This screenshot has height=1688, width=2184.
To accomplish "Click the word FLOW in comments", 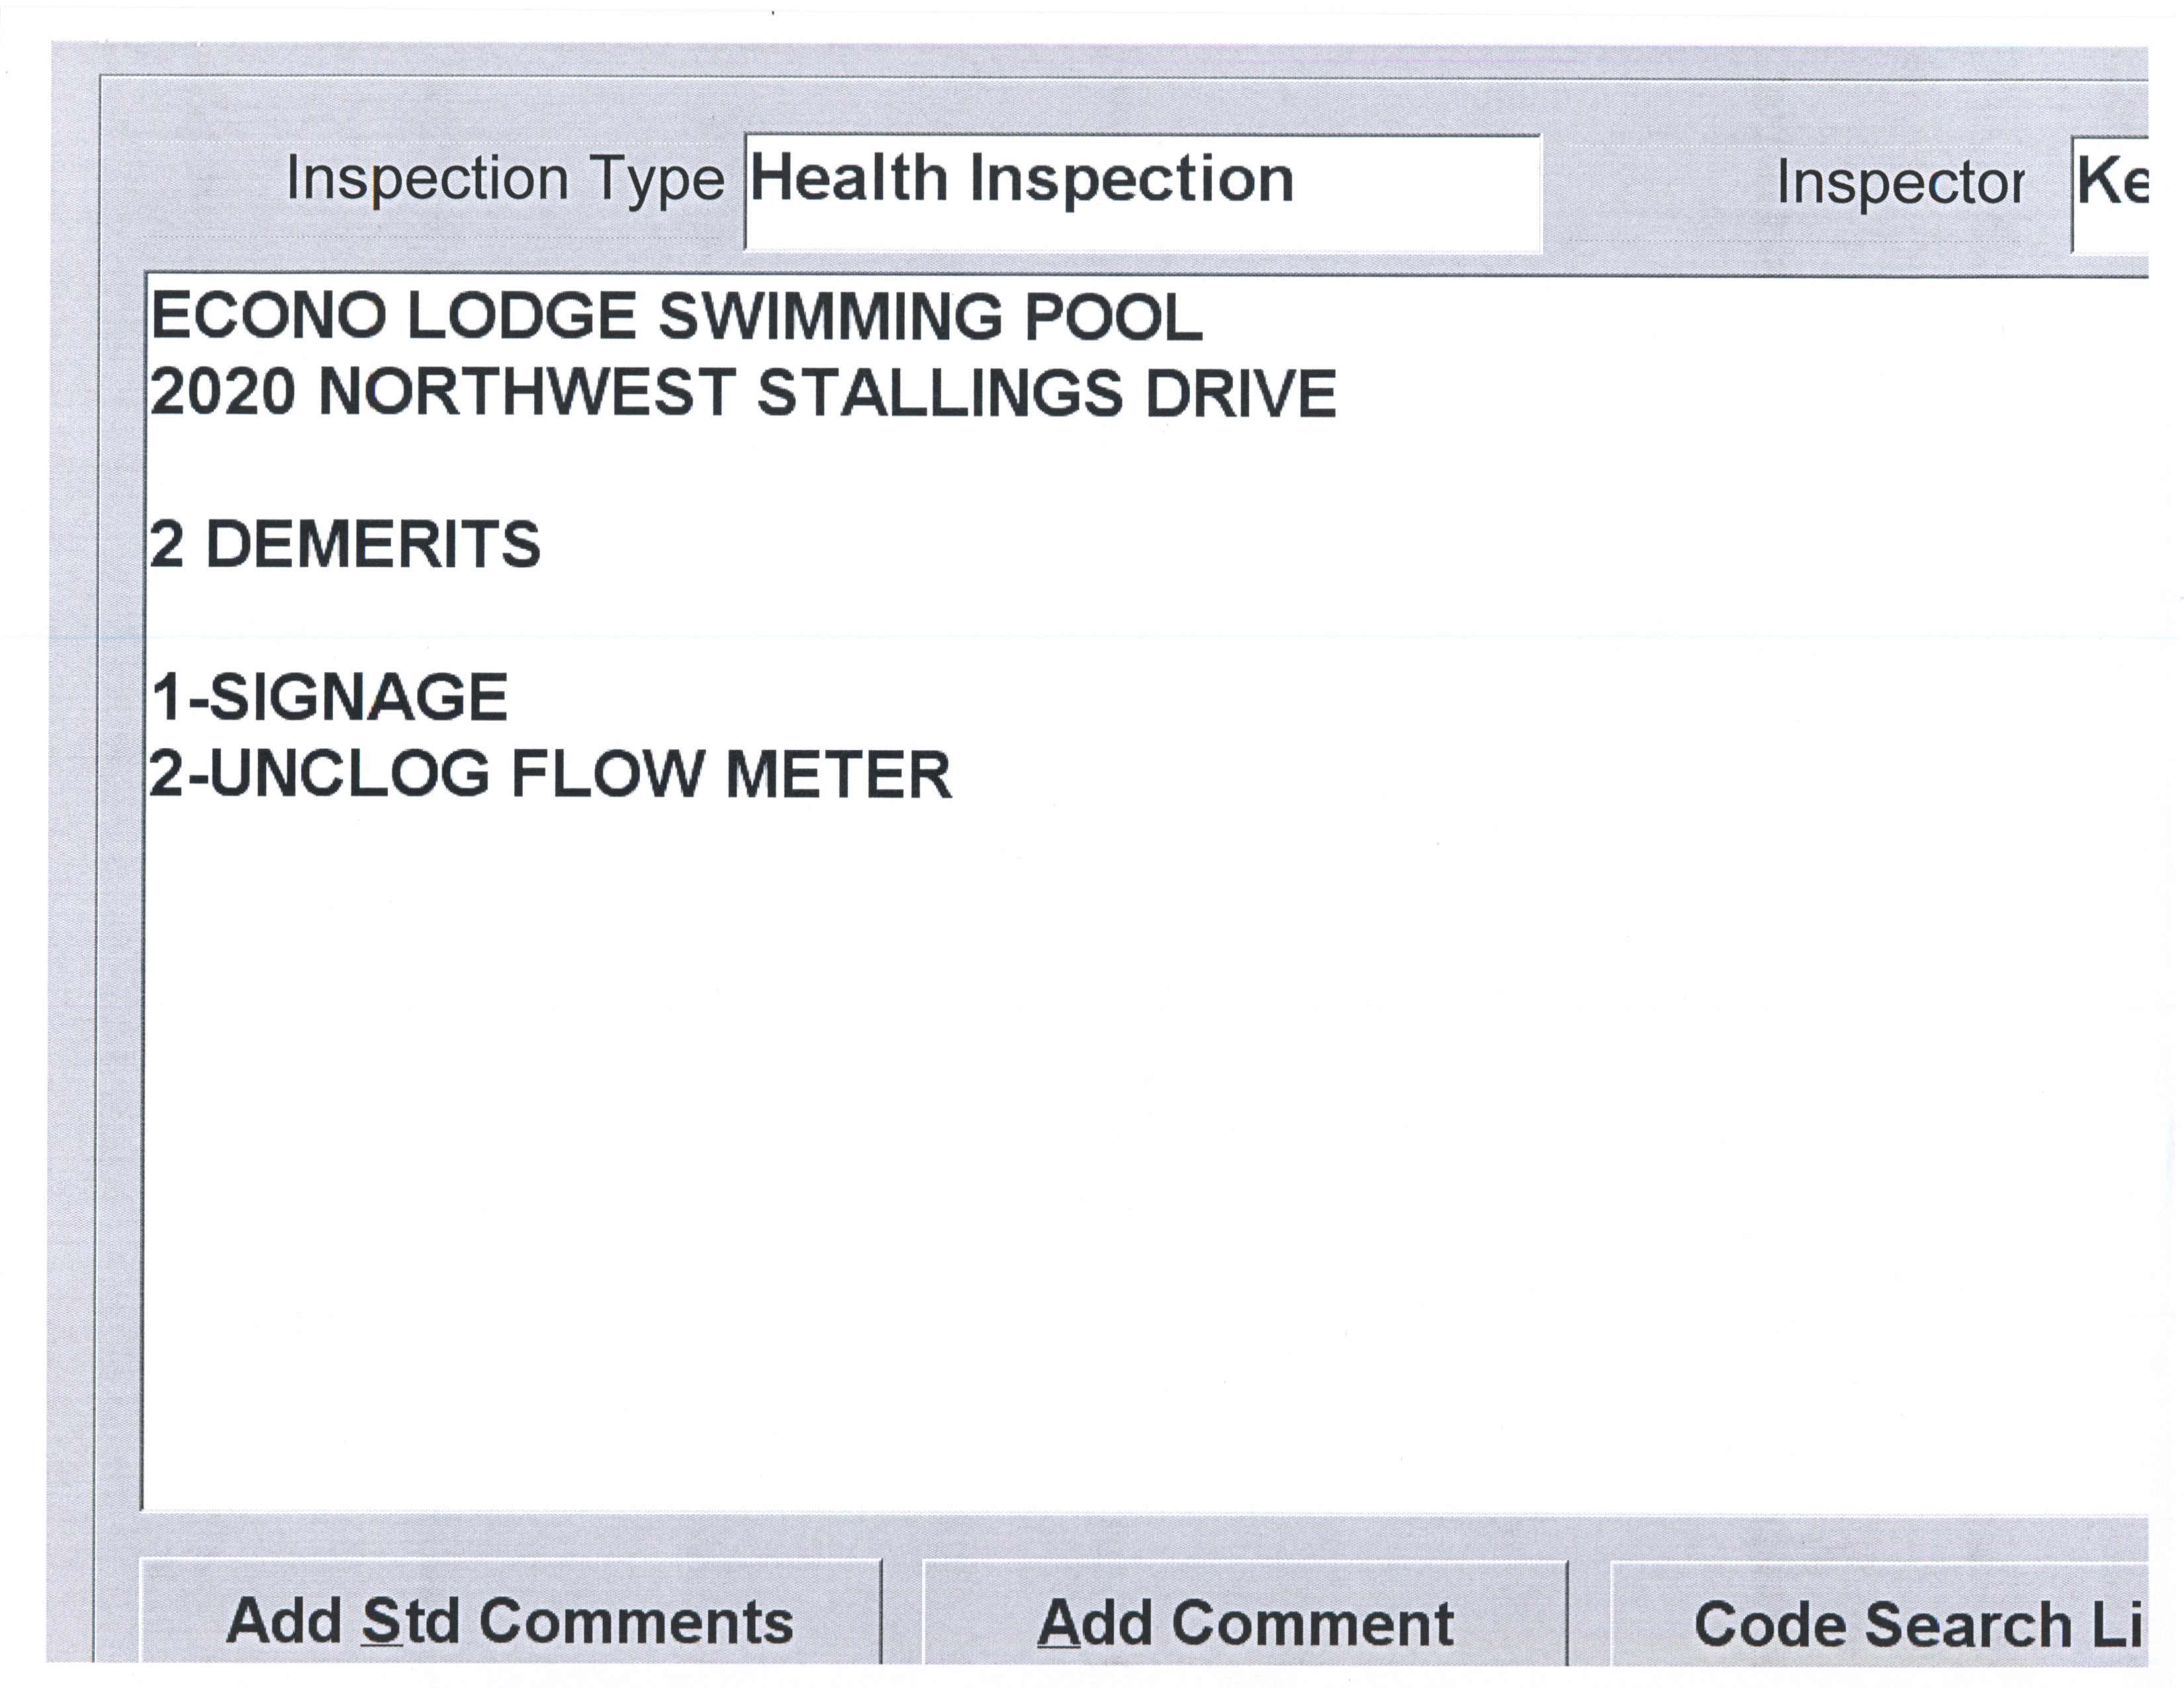I will [x=607, y=775].
